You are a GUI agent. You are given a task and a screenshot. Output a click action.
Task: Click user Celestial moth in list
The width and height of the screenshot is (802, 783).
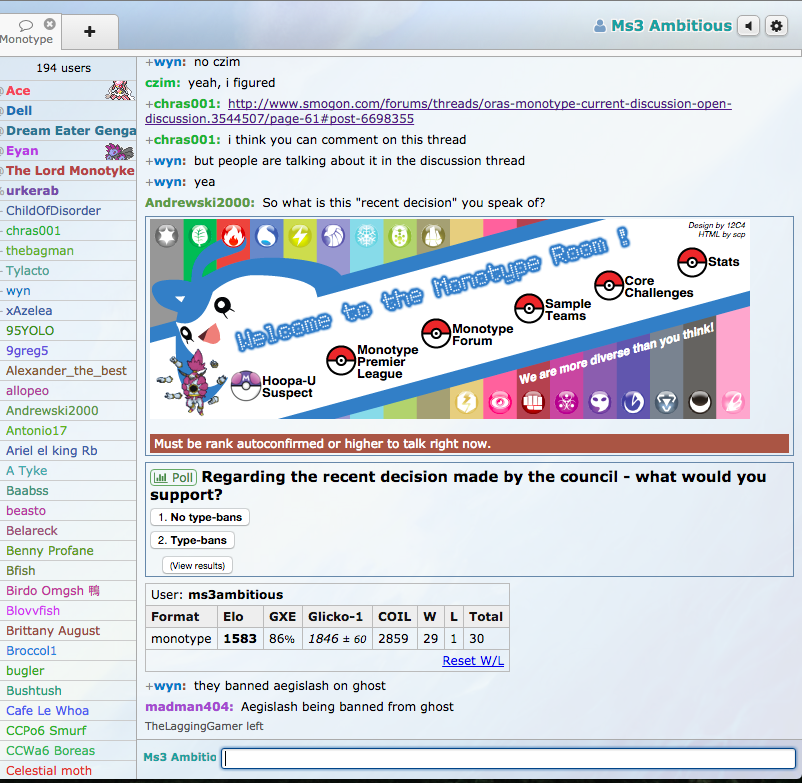click(68, 770)
